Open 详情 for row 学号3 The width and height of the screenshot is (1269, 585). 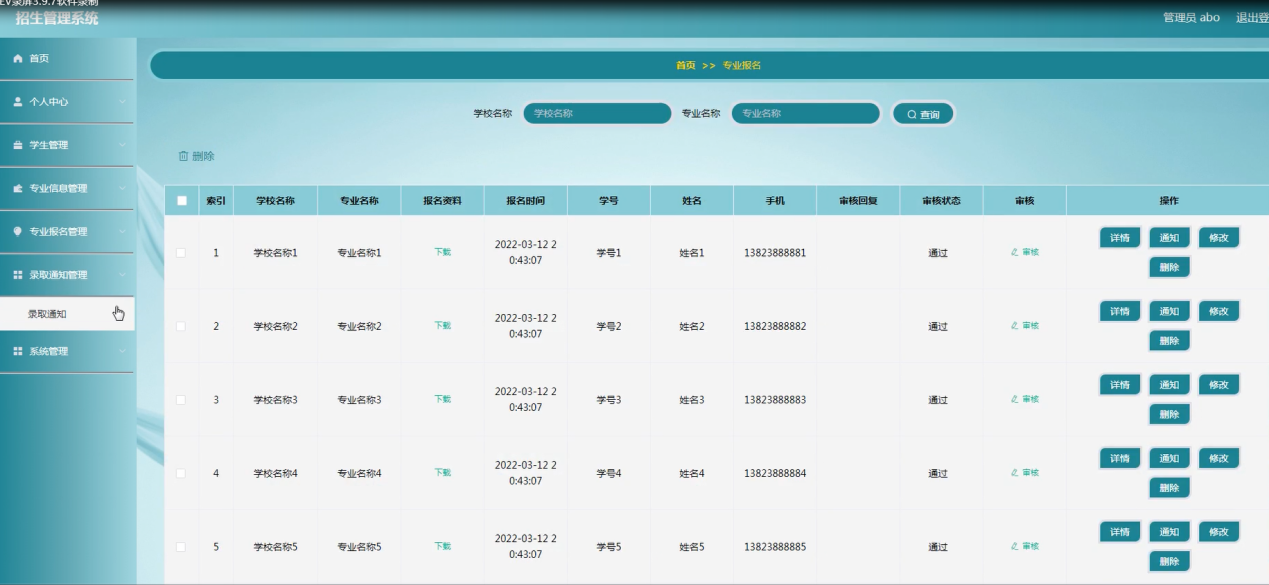tap(1120, 385)
